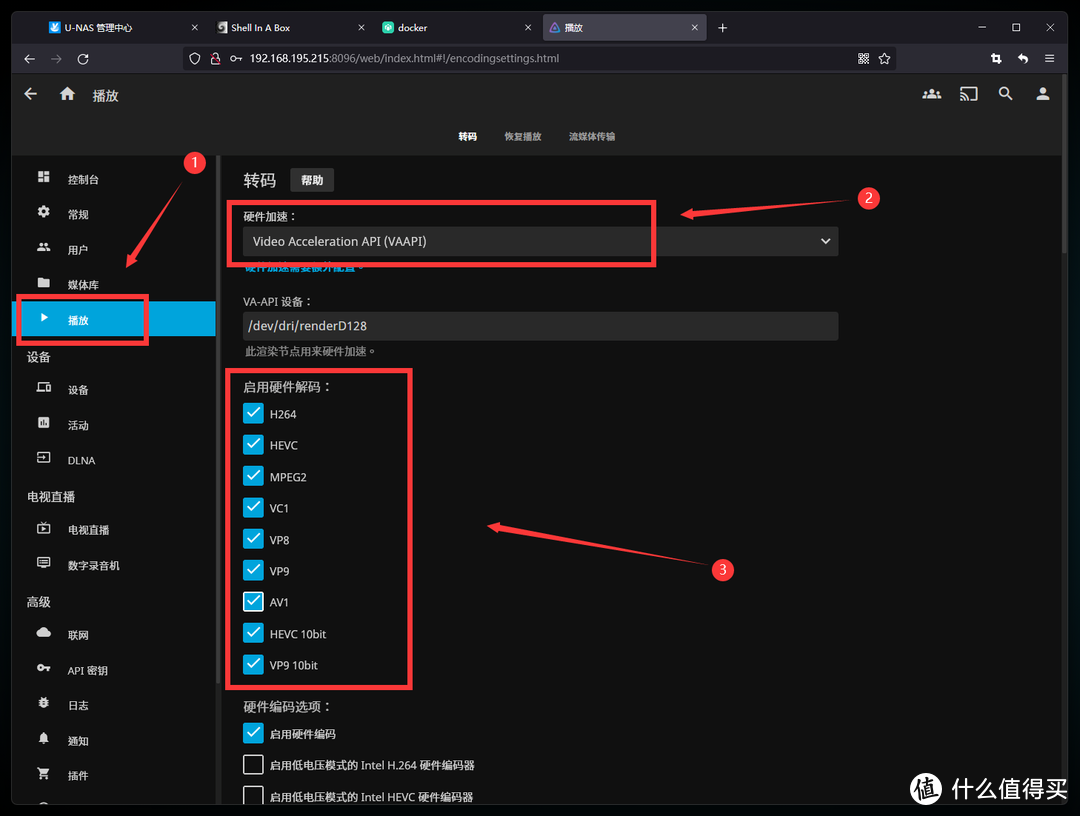Open the cast to device icon
The width and height of the screenshot is (1080, 816).
click(968, 94)
